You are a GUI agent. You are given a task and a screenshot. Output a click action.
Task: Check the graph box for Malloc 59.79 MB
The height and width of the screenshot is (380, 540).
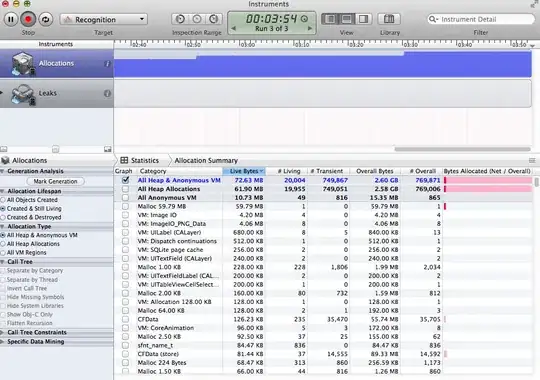(x=125, y=206)
